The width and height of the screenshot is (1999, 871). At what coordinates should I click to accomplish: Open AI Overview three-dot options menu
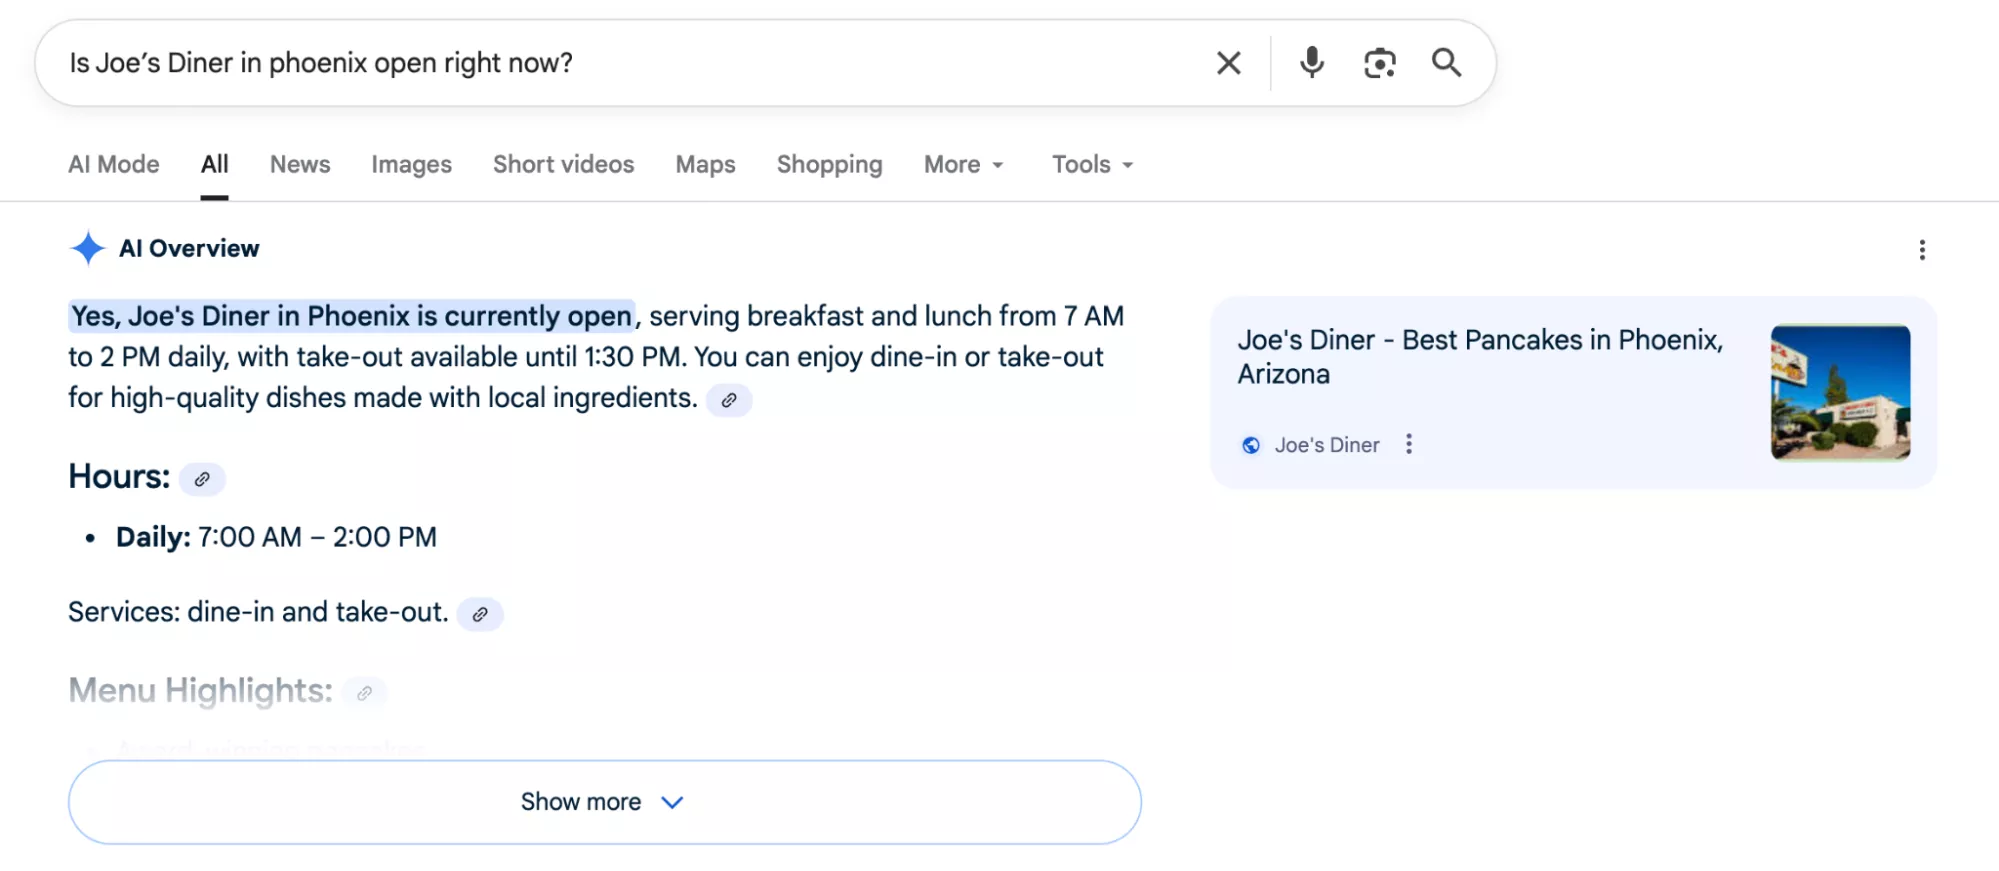[x=1921, y=250]
